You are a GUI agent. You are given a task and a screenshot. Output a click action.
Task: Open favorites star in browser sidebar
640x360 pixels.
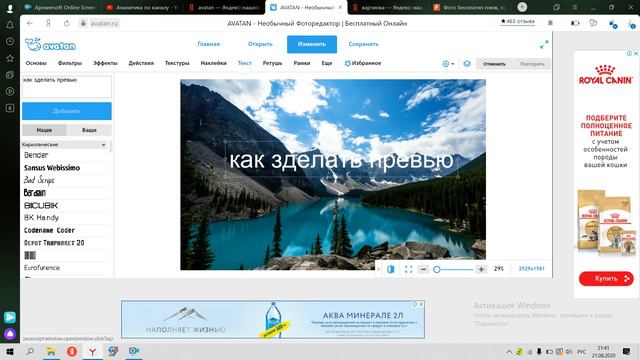click(10, 58)
